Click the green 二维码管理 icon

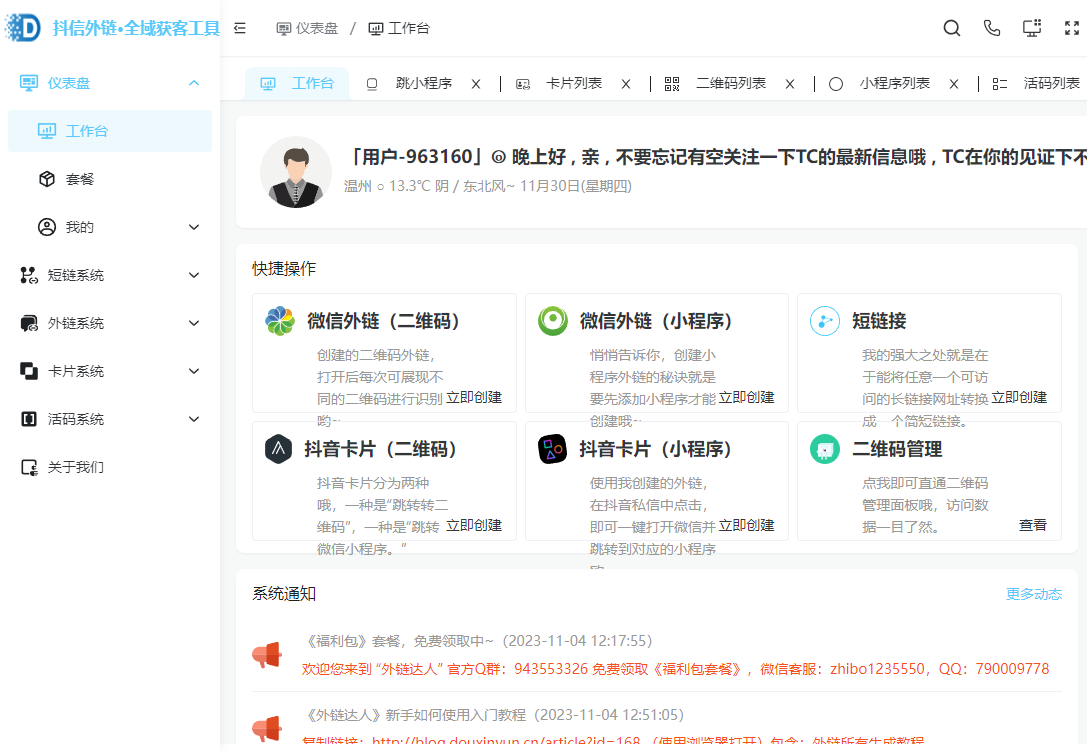825,449
